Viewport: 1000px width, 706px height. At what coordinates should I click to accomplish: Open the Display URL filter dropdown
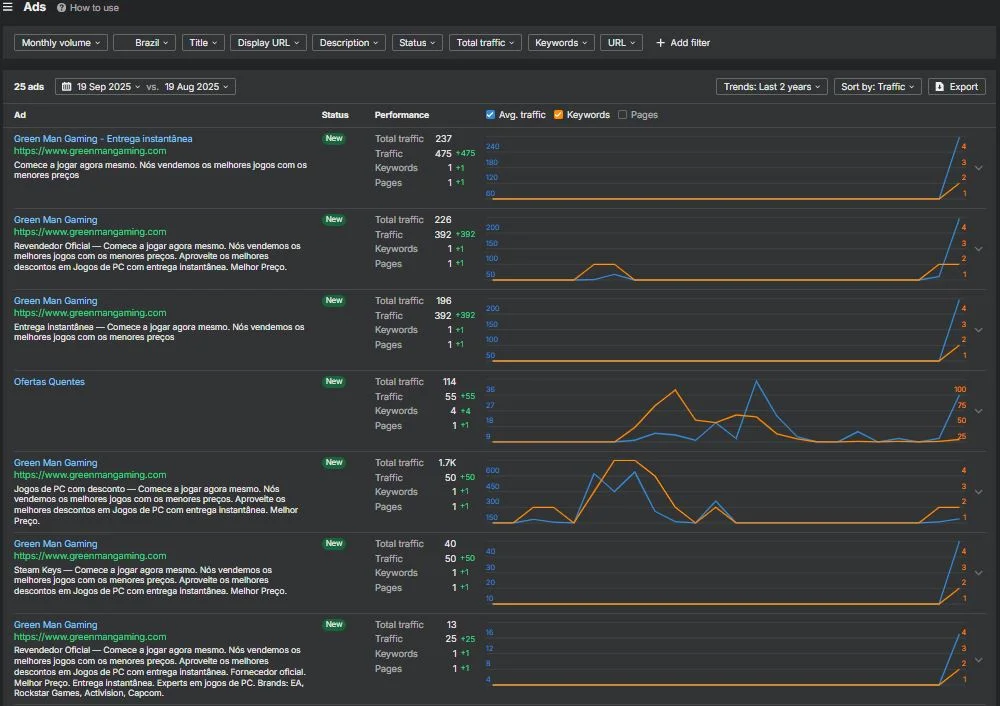(268, 43)
